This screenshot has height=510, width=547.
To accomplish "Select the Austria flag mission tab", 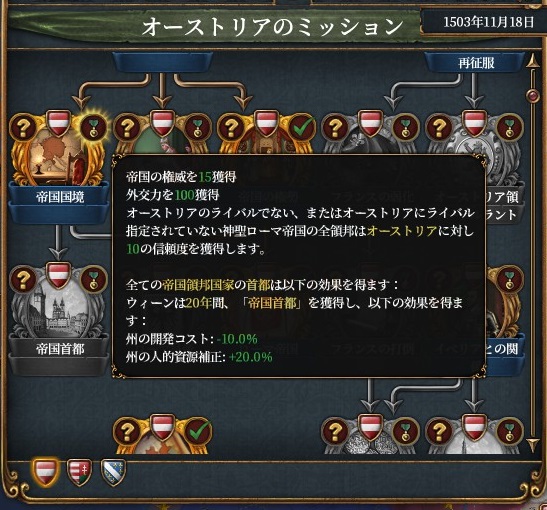I will click(45, 472).
